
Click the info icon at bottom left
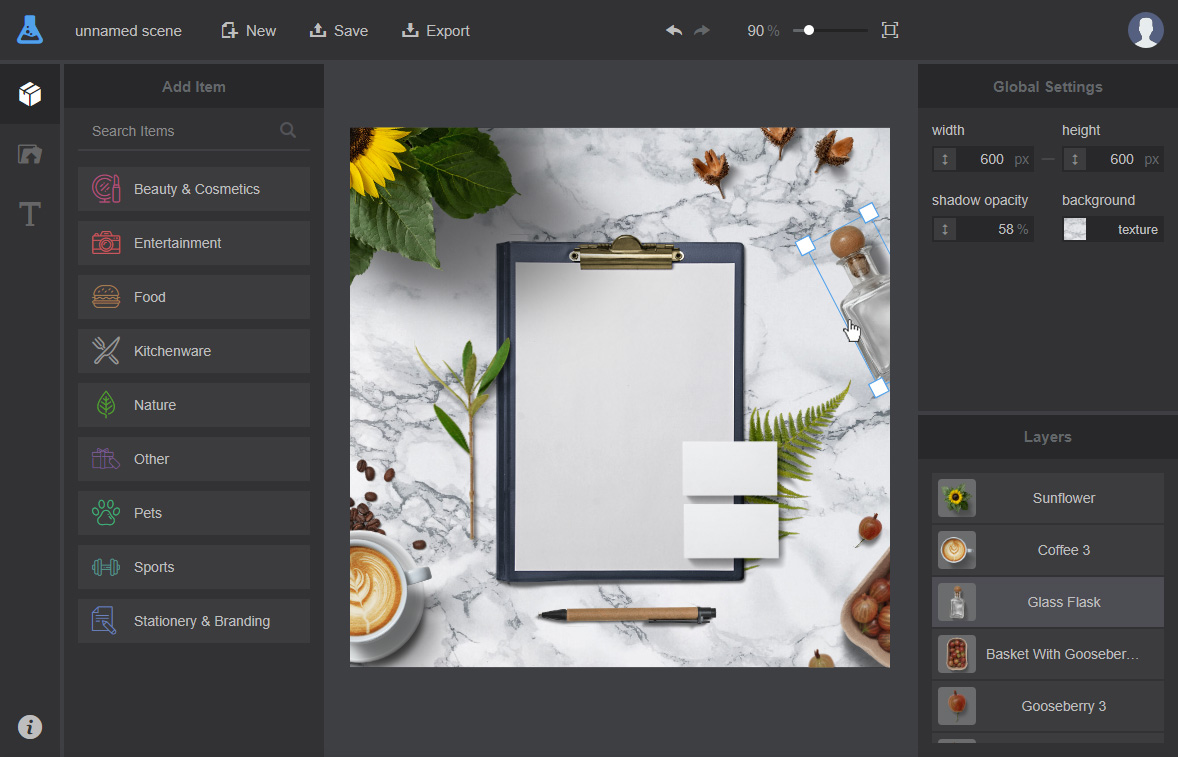click(30, 727)
